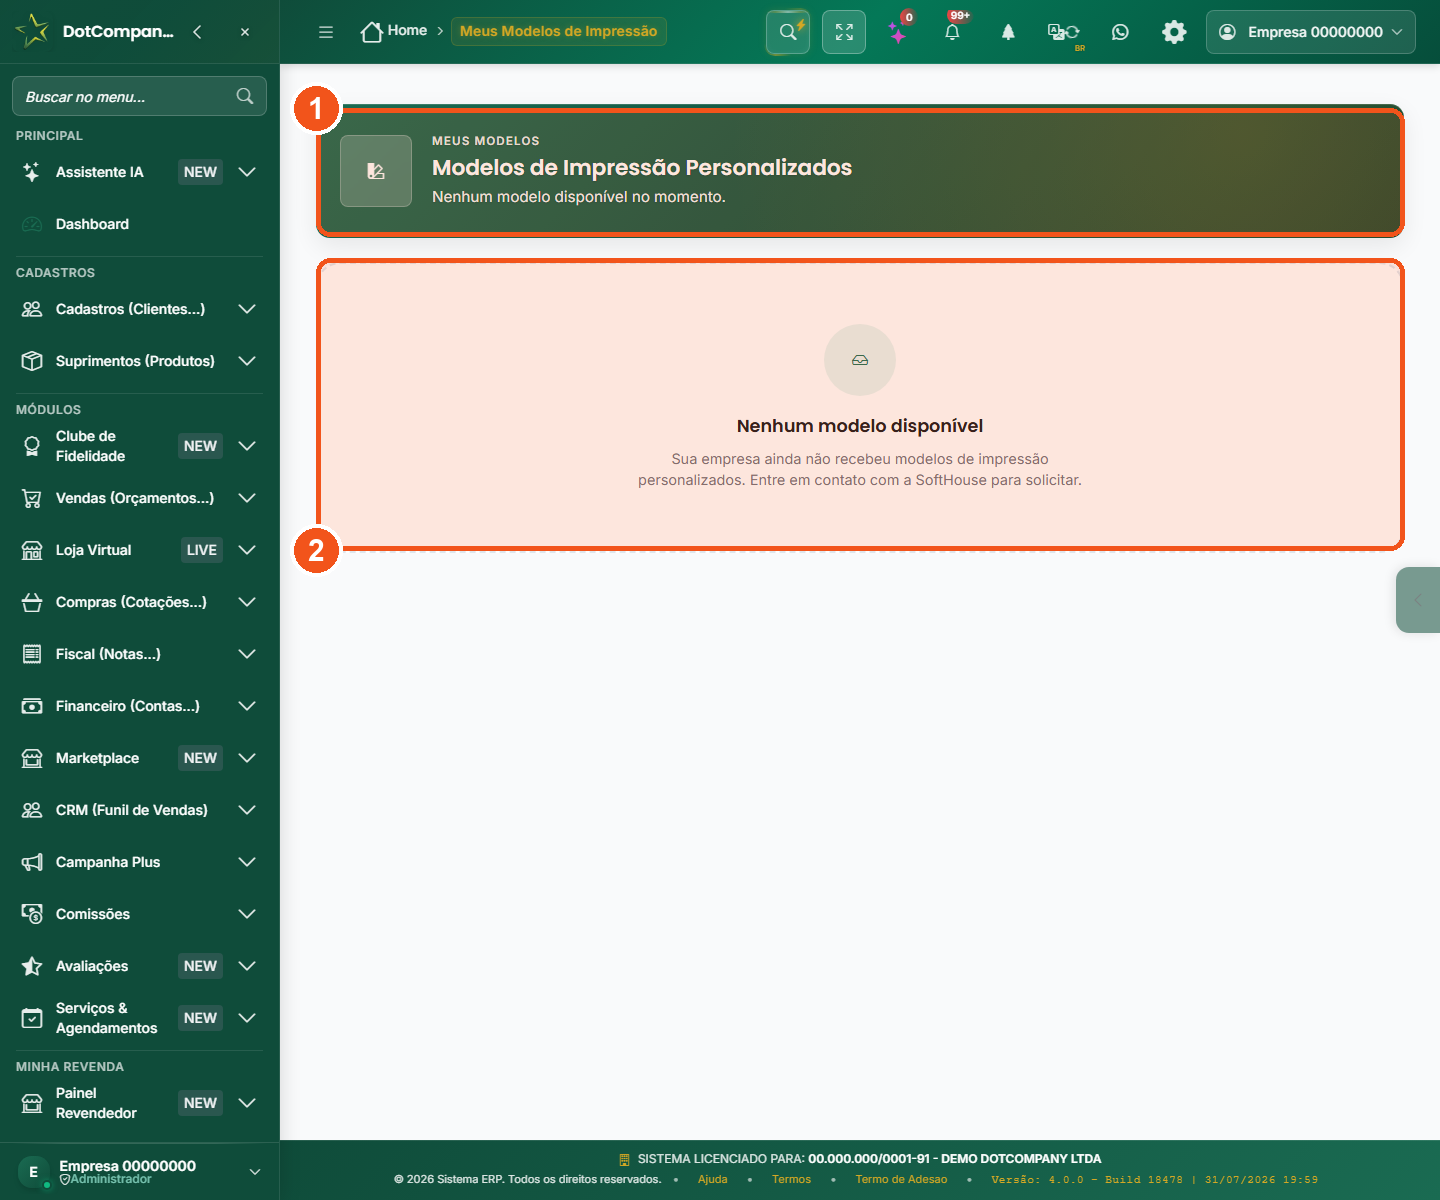Click Campanha Plus megaphone icon
This screenshot has height=1200, width=1440.
[x=32, y=862]
